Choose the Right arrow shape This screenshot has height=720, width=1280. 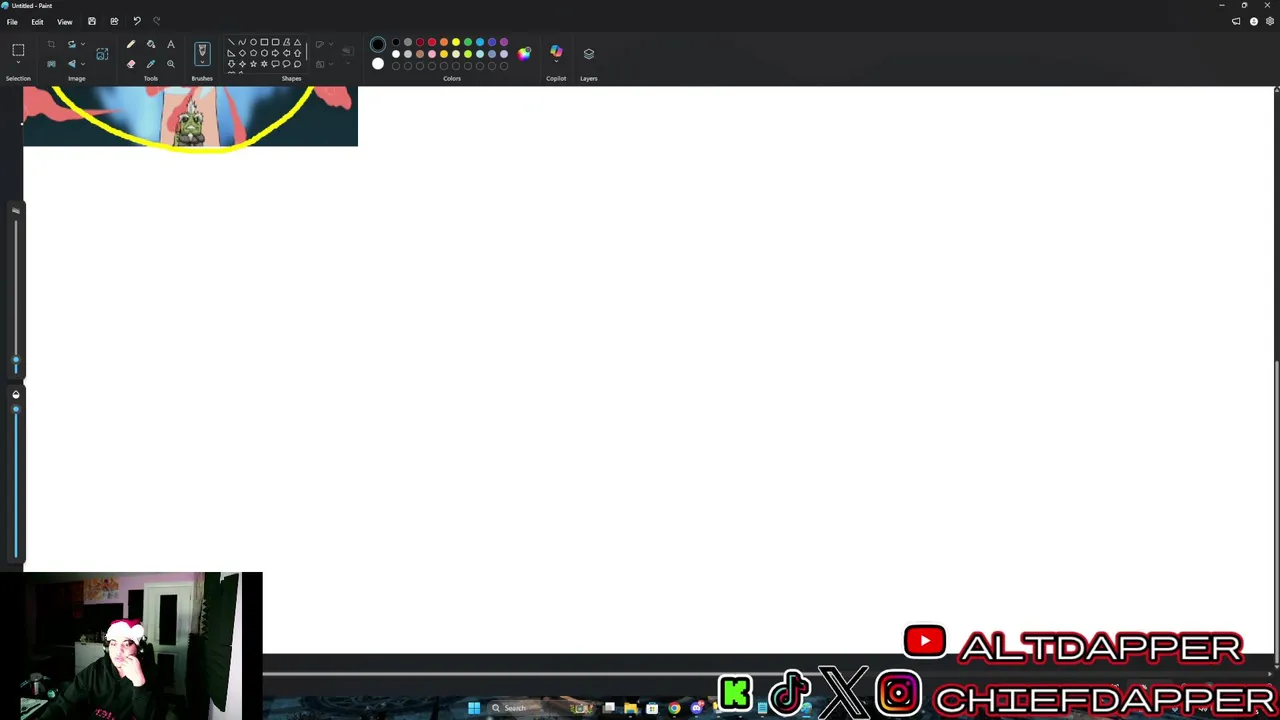click(275, 53)
